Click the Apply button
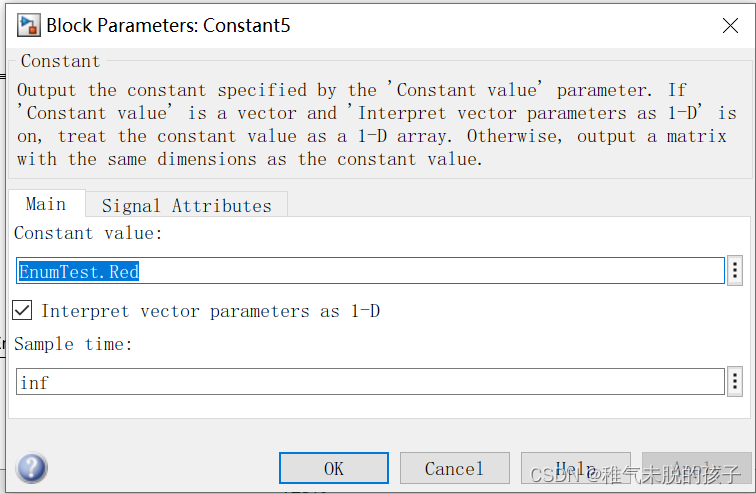 point(696,468)
